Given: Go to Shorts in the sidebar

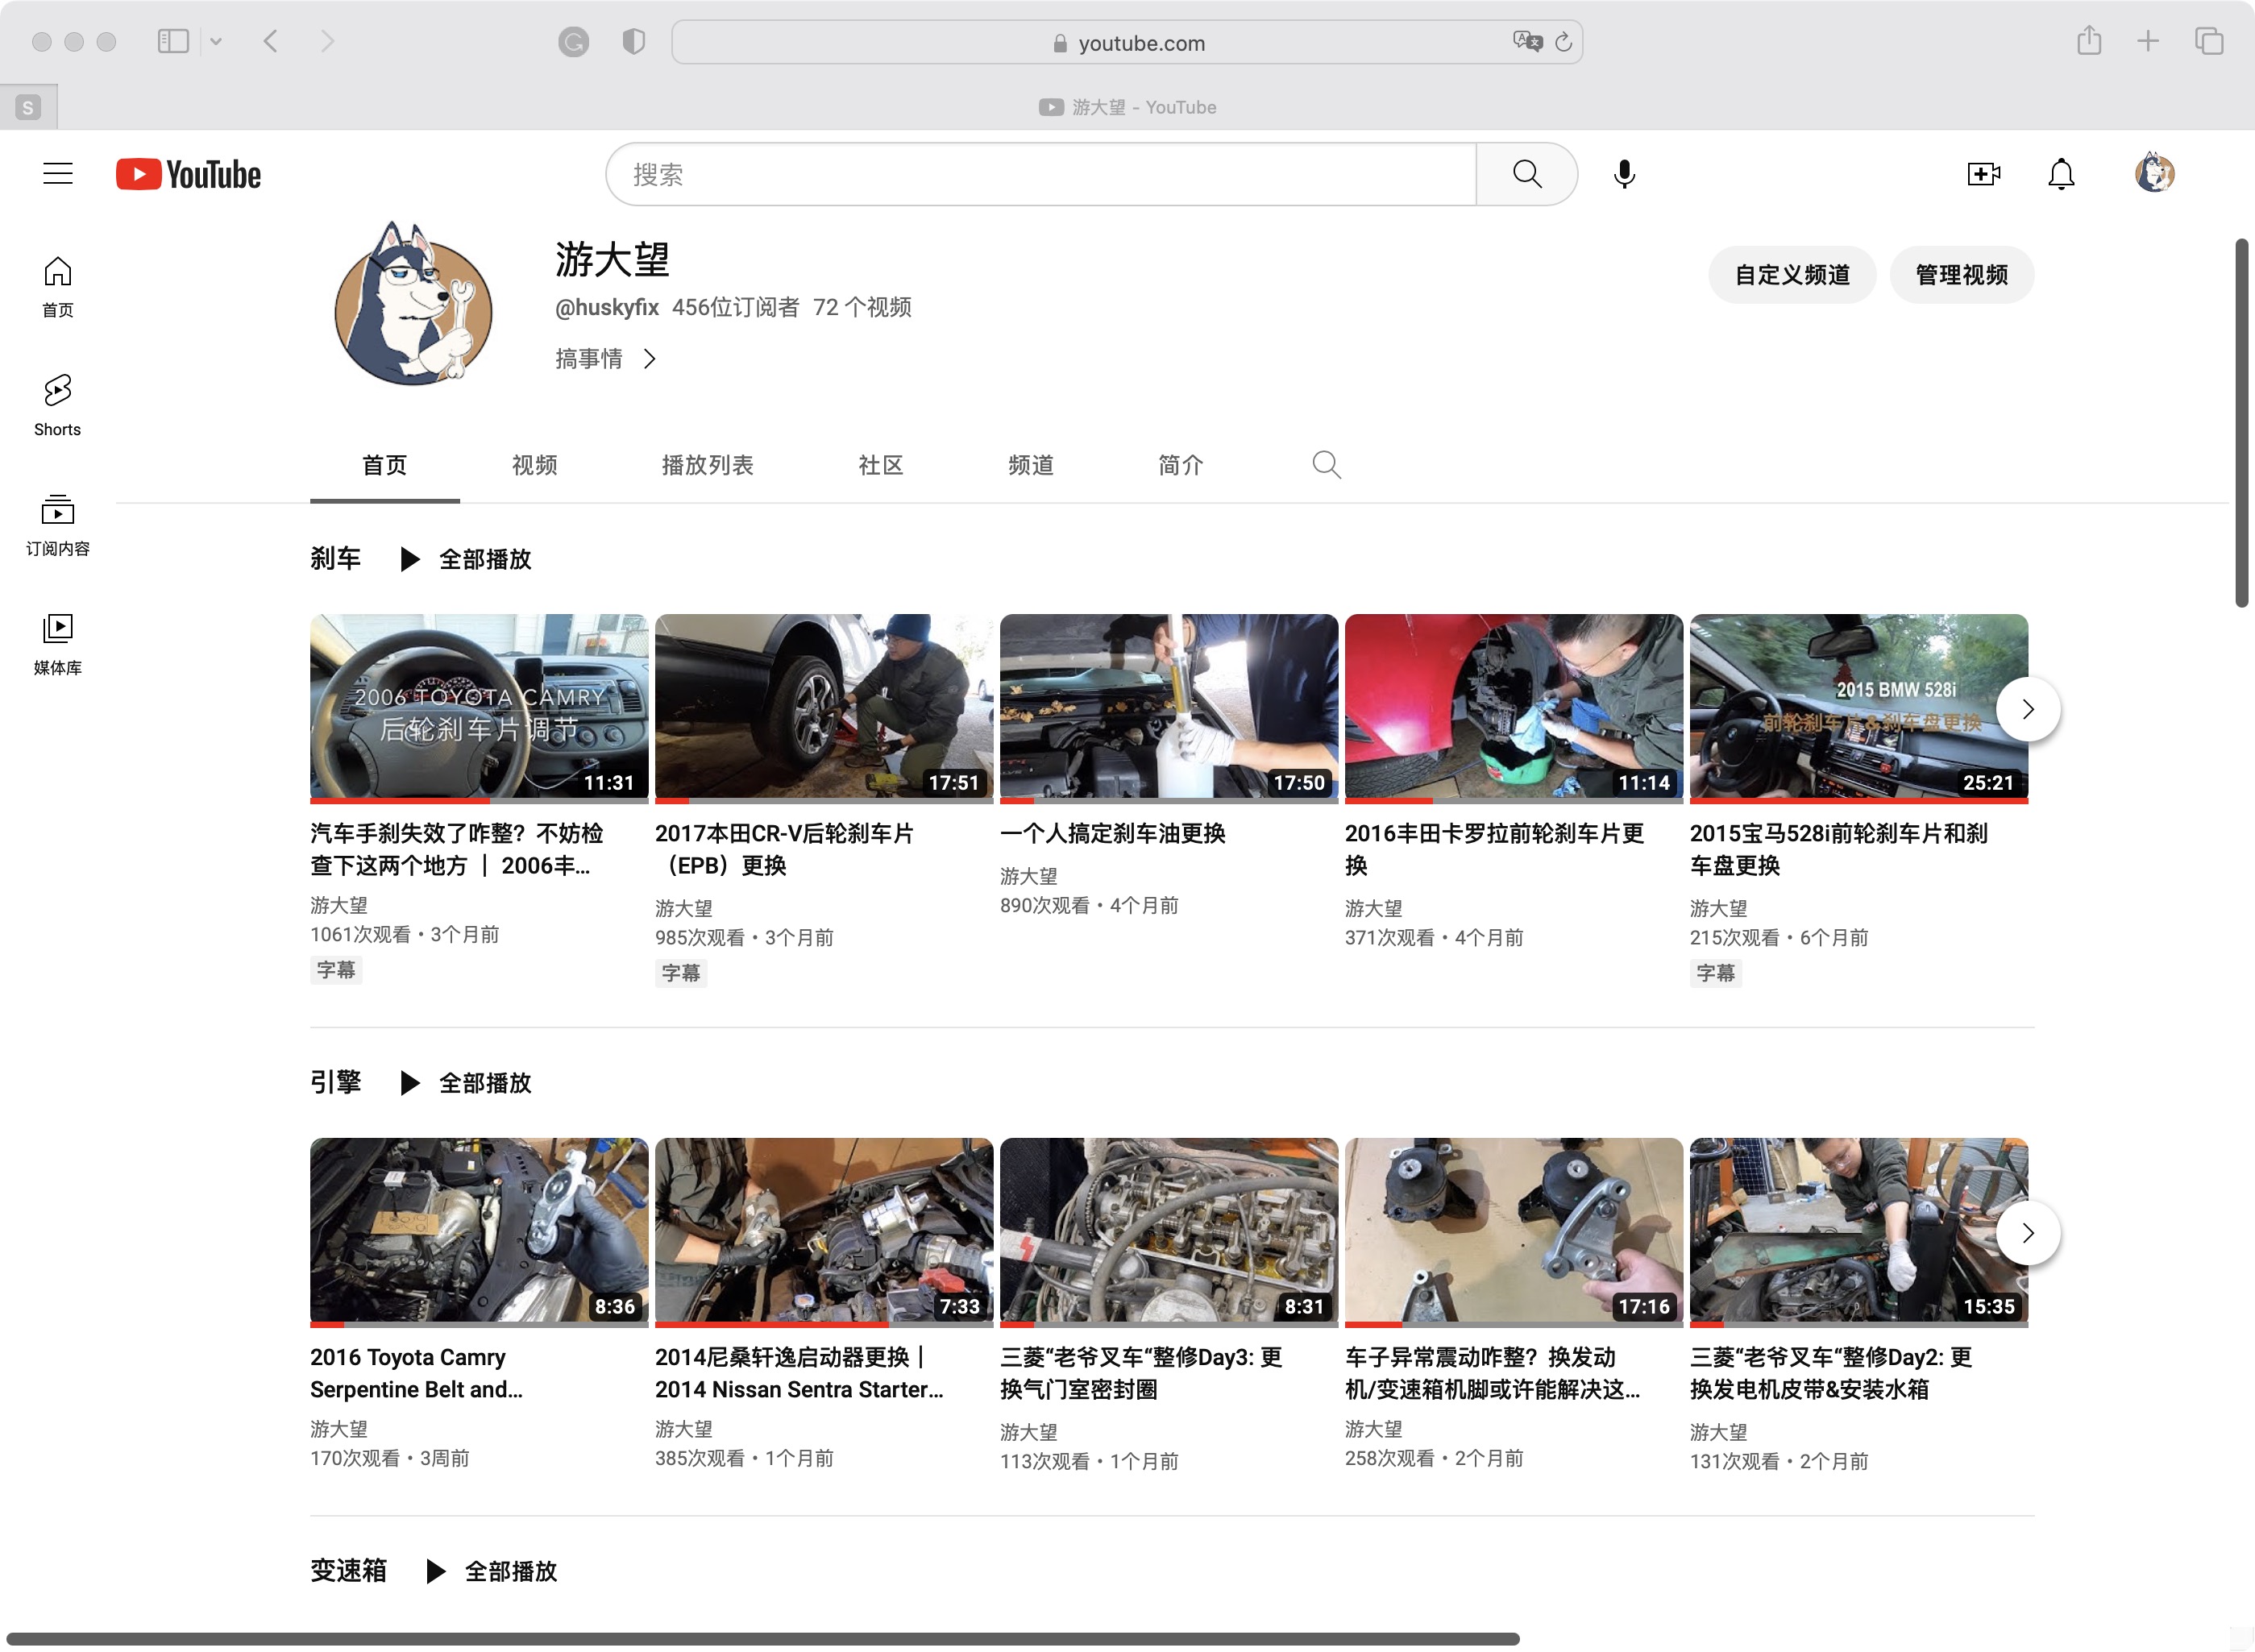Looking at the screenshot, I should pos(57,405).
